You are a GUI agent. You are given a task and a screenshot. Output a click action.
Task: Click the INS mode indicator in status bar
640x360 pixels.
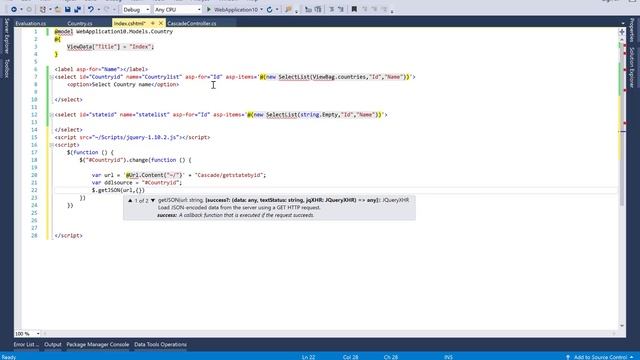coord(448,357)
